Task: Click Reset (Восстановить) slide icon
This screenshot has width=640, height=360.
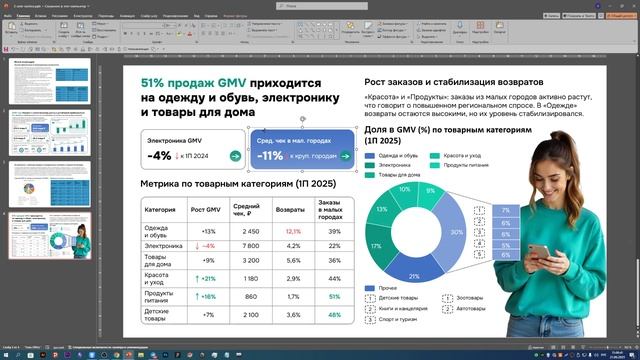Action: coord(94,30)
